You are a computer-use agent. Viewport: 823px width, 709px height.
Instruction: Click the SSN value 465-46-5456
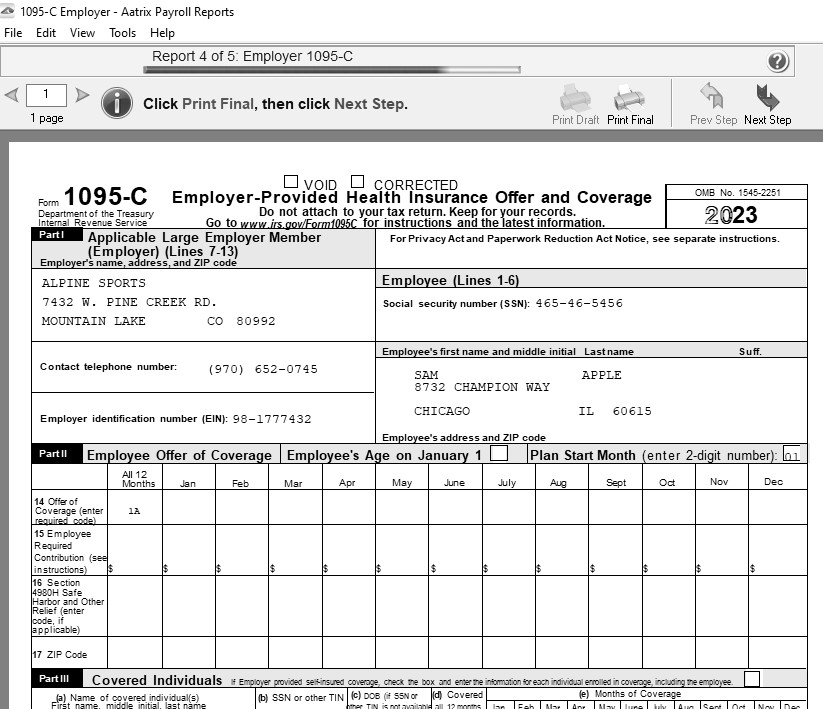[x=579, y=303]
